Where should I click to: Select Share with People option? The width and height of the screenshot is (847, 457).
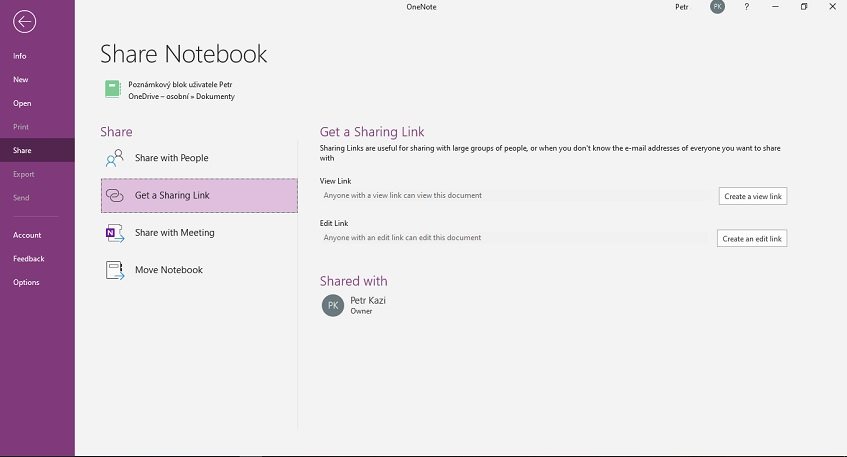point(199,158)
